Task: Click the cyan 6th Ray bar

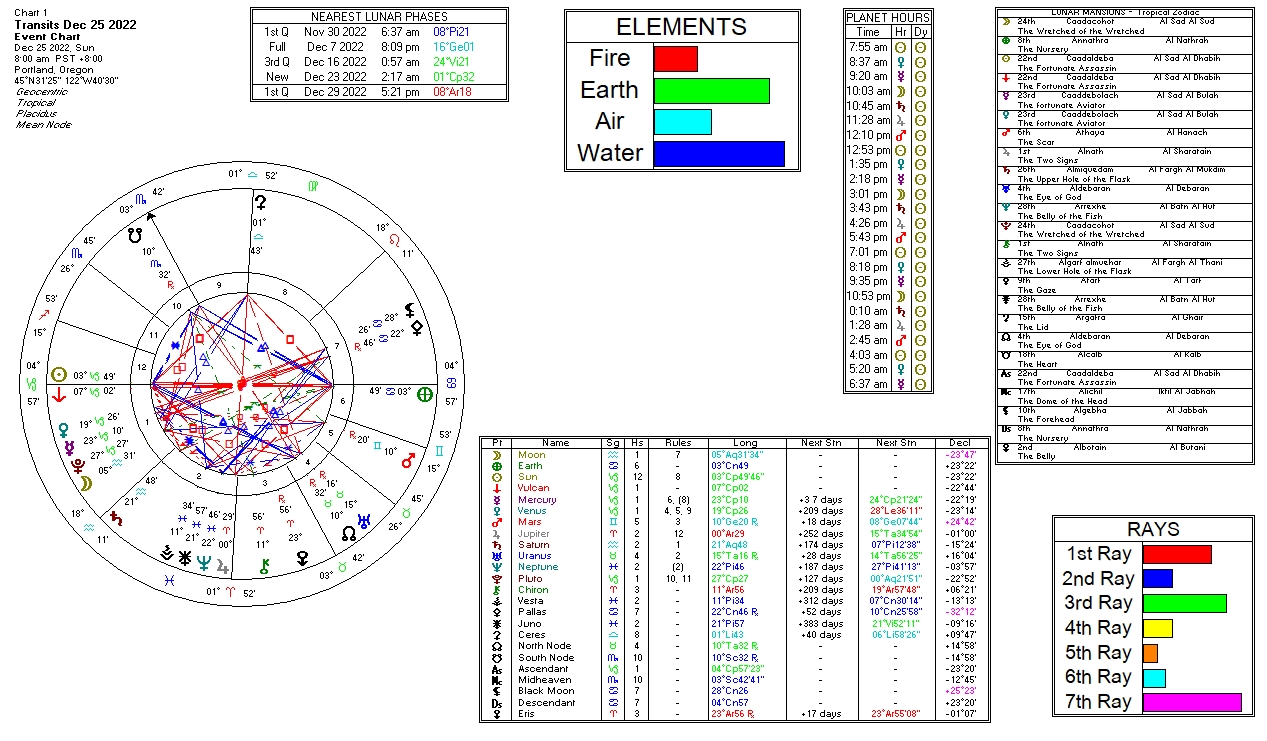Action: click(1154, 678)
